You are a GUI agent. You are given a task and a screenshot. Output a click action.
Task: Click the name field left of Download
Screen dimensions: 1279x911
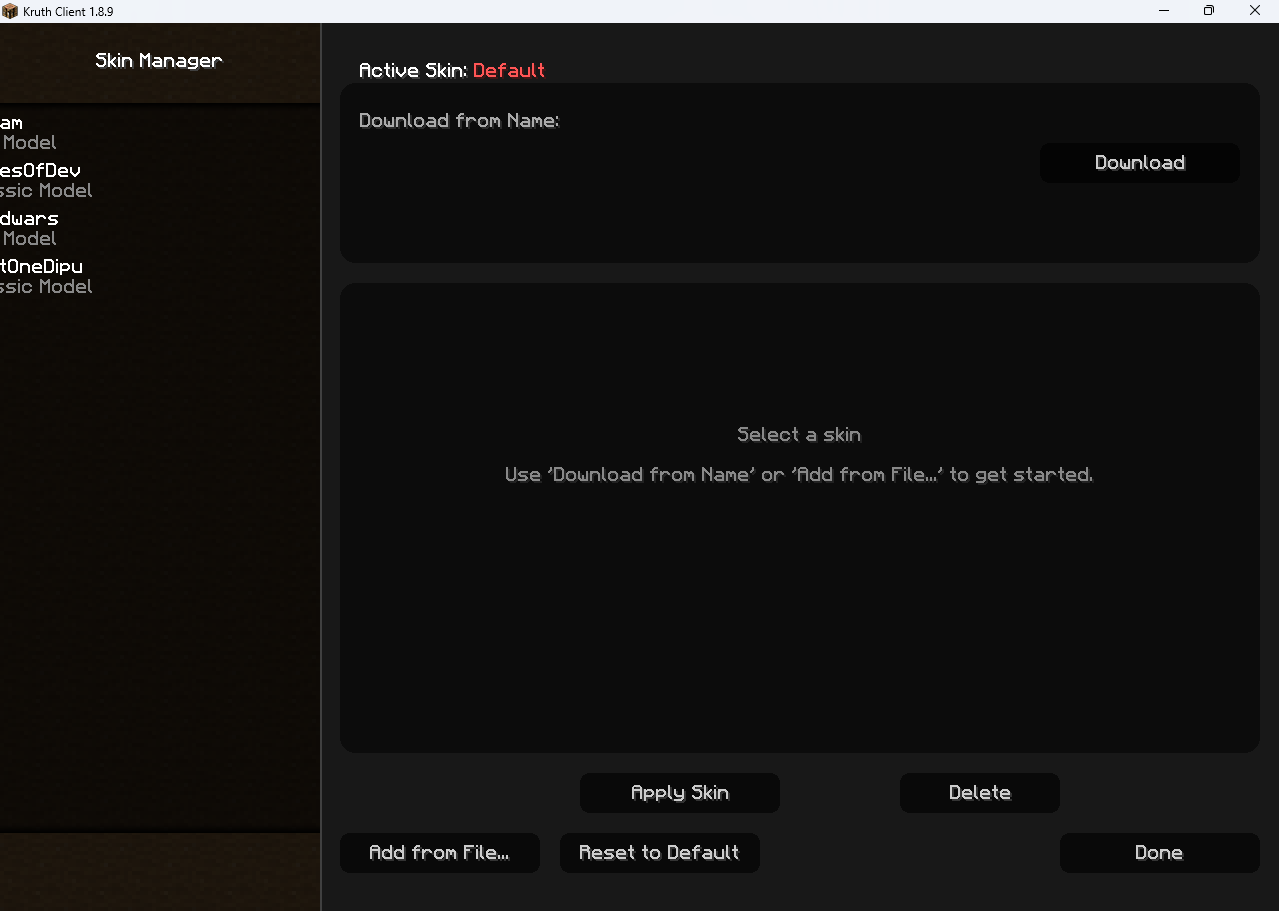(x=690, y=163)
